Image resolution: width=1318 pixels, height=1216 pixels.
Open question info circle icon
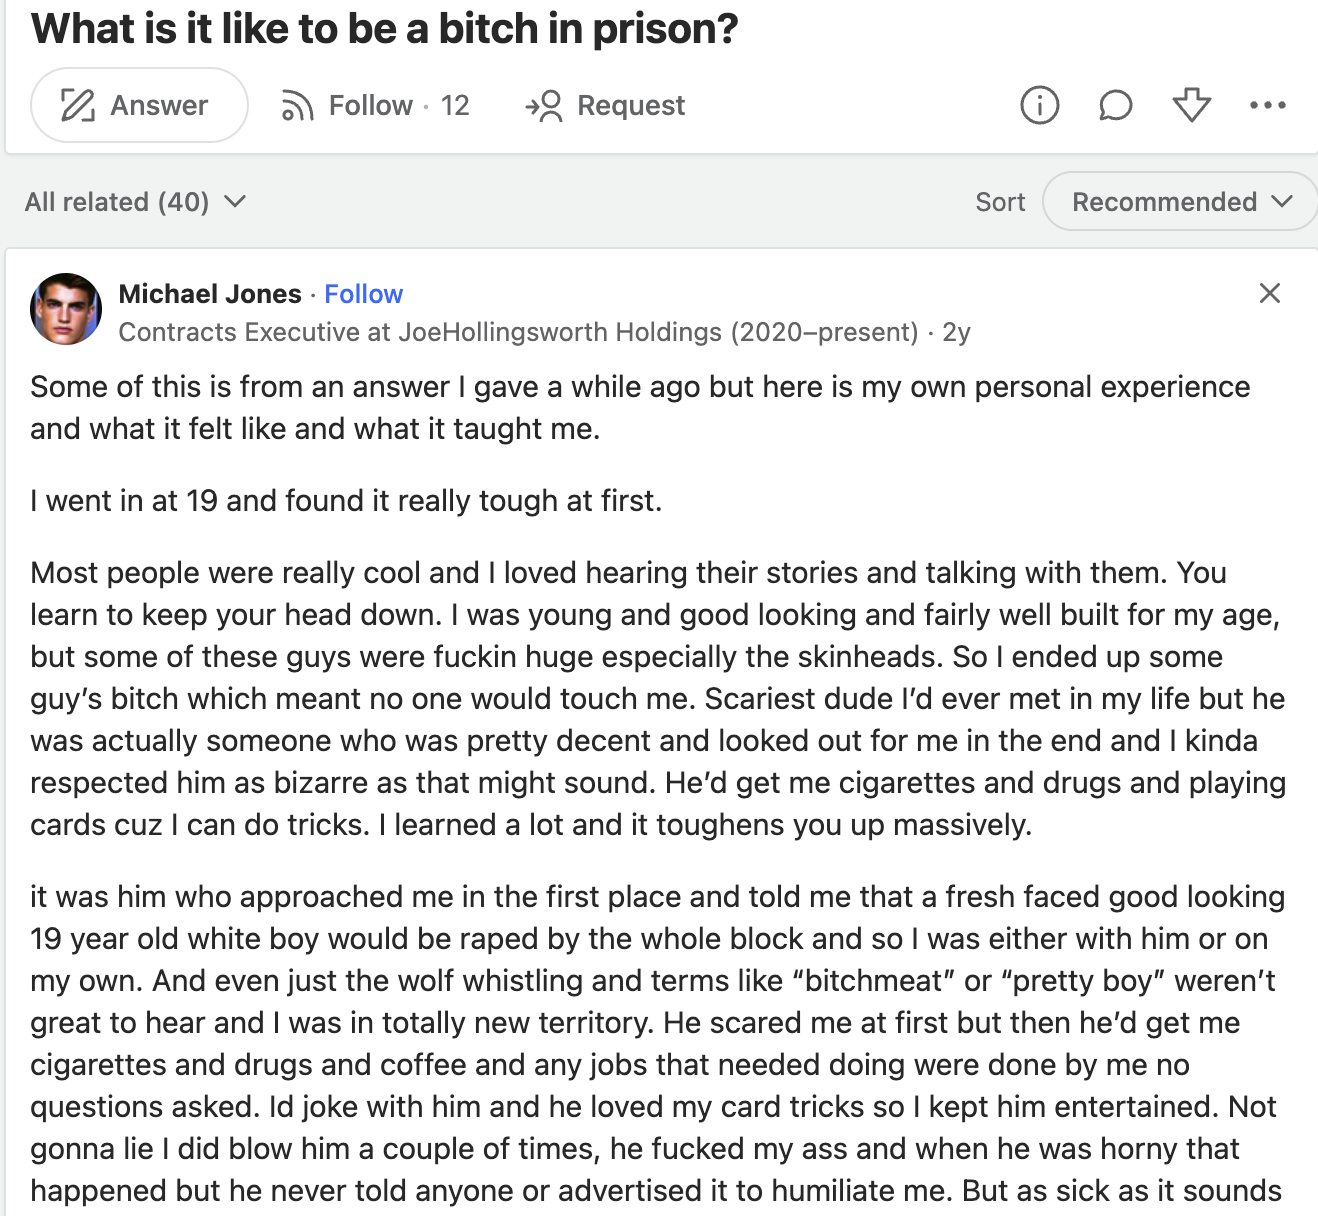point(1039,105)
